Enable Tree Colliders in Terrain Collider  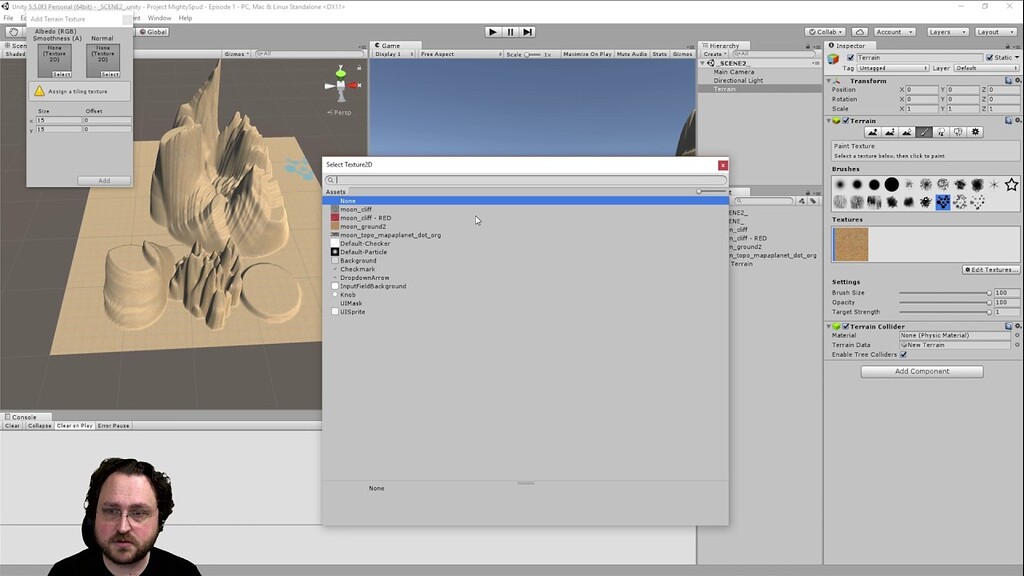click(x=903, y=354)
